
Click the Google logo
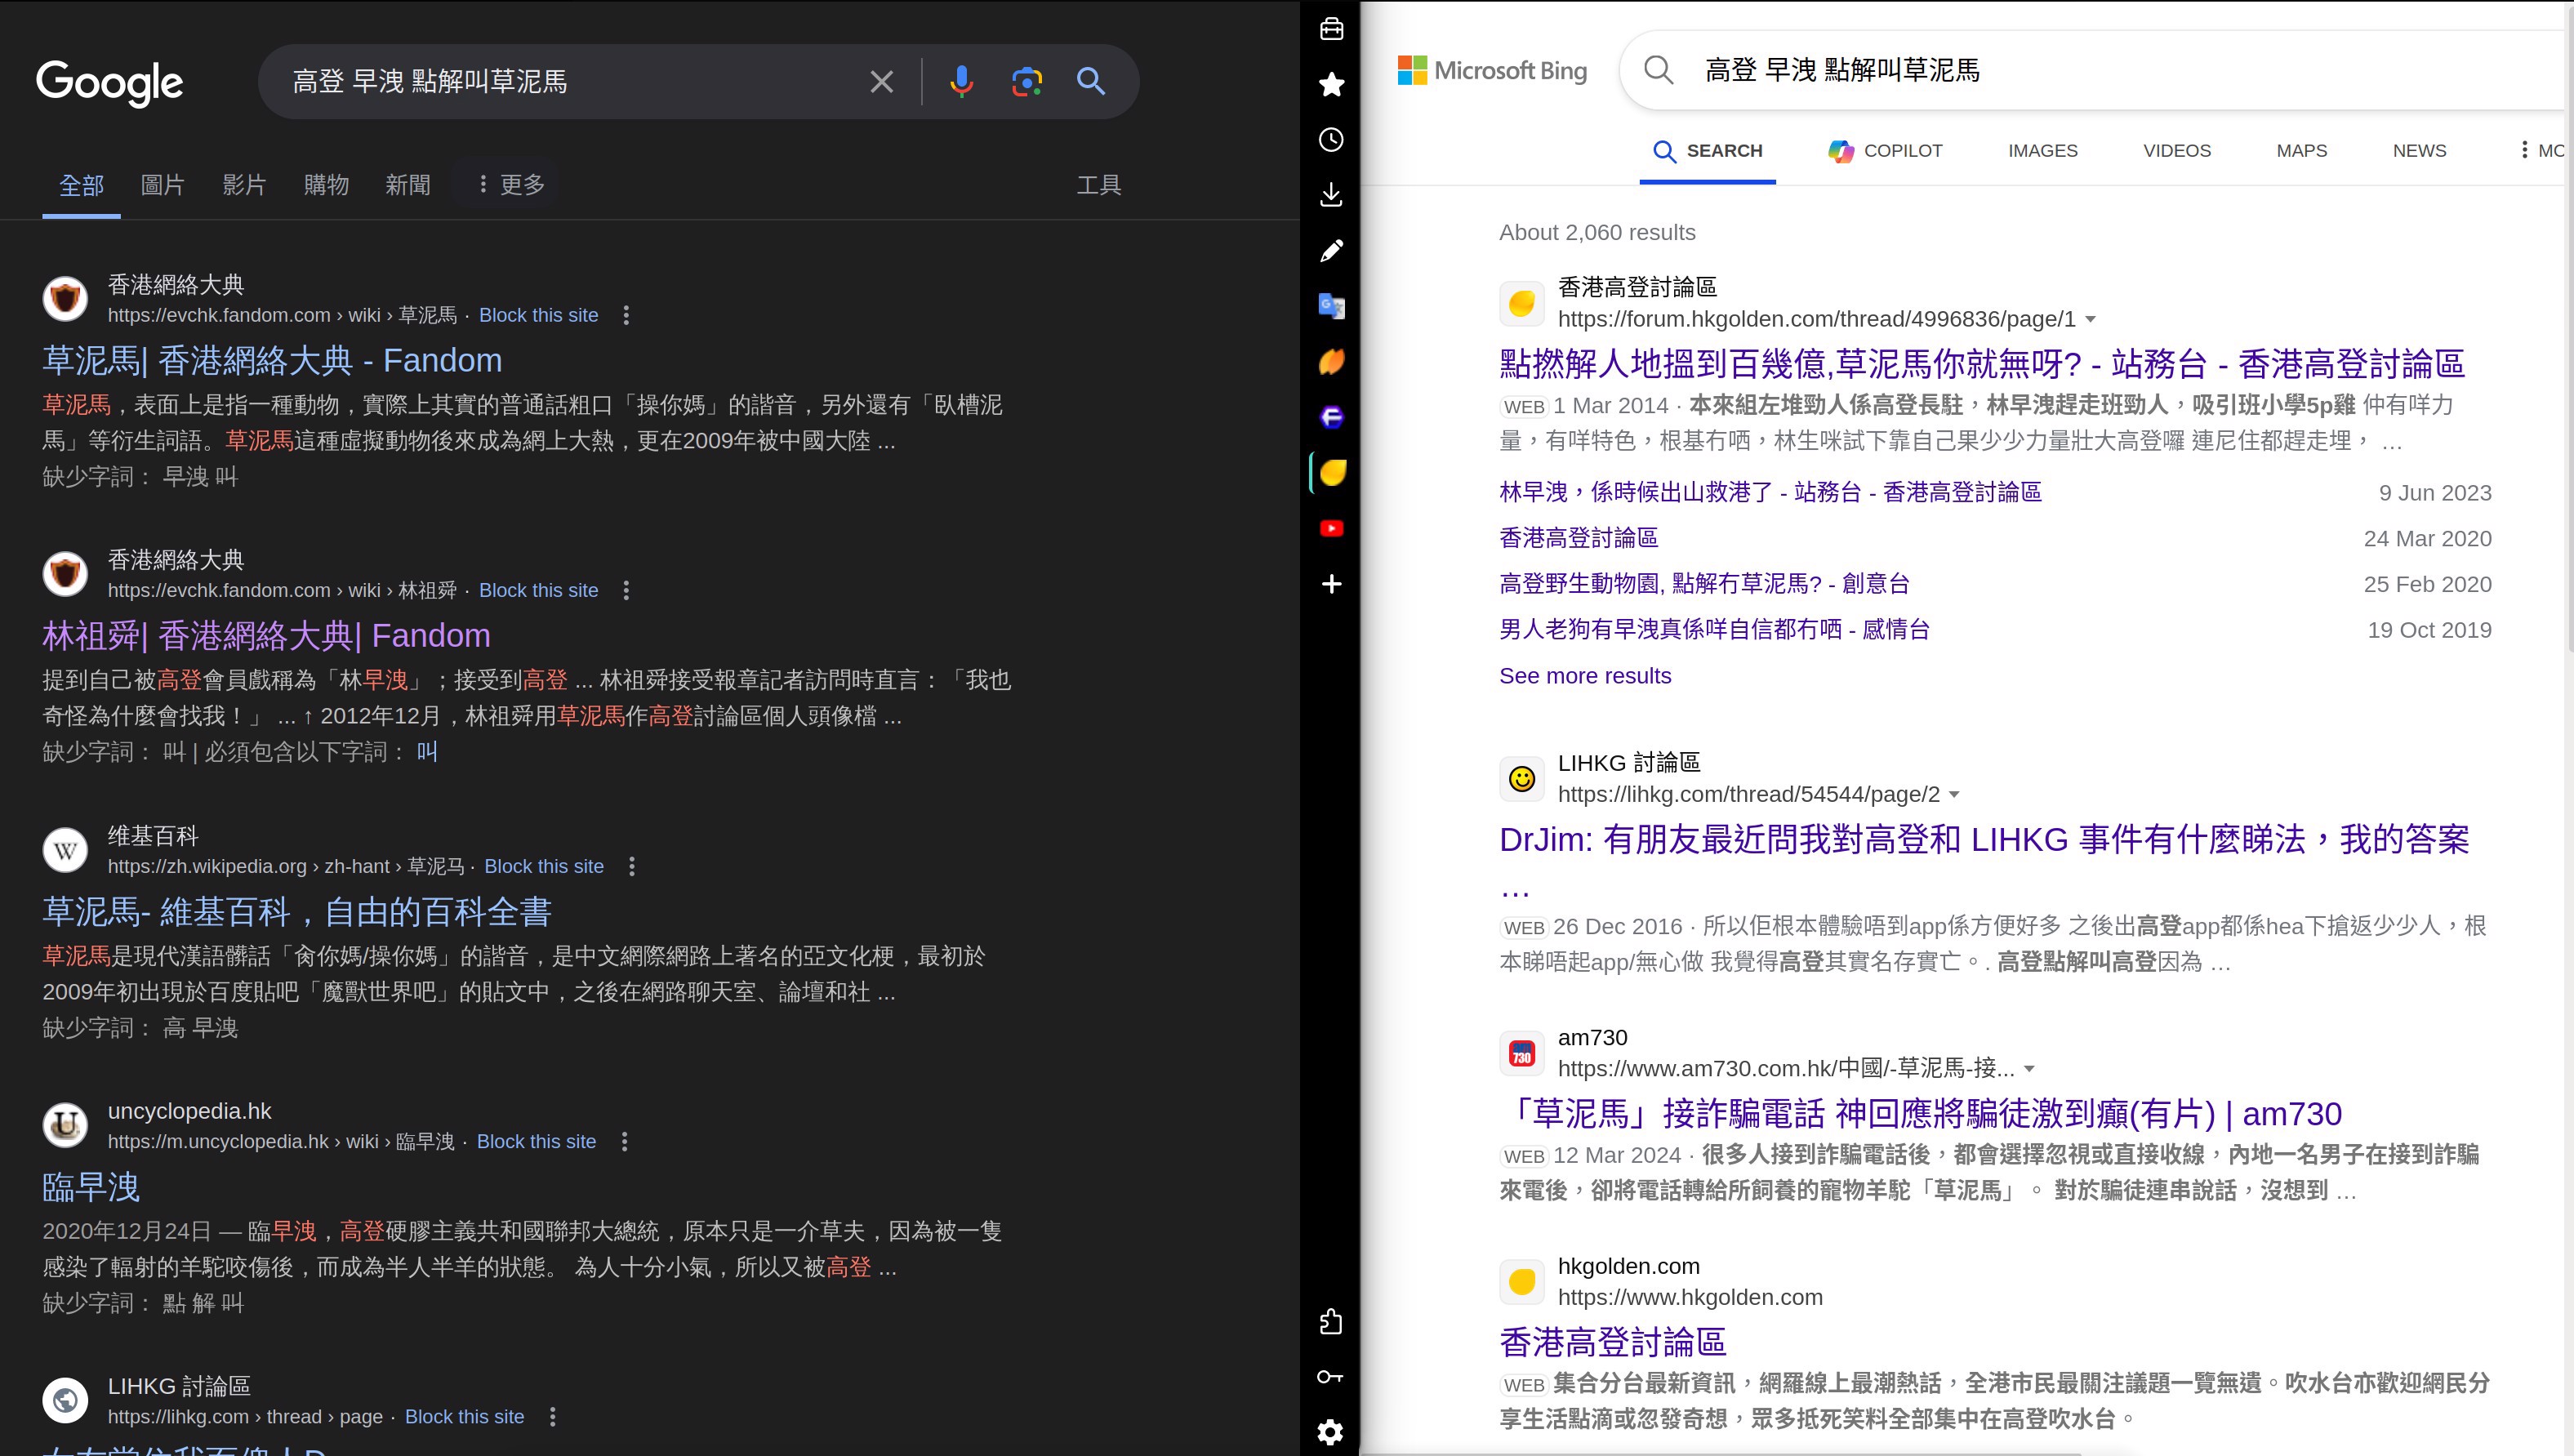pos(110,83)
